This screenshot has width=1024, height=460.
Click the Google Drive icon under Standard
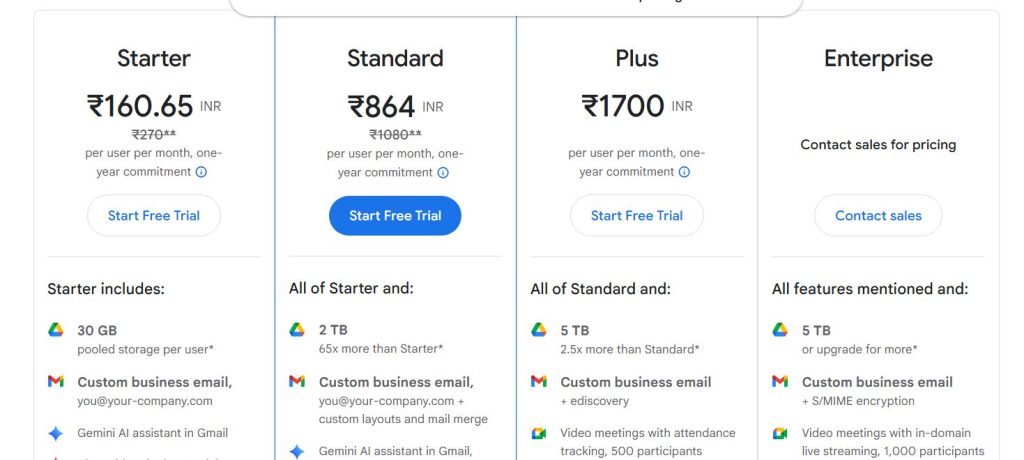point(297,330)
